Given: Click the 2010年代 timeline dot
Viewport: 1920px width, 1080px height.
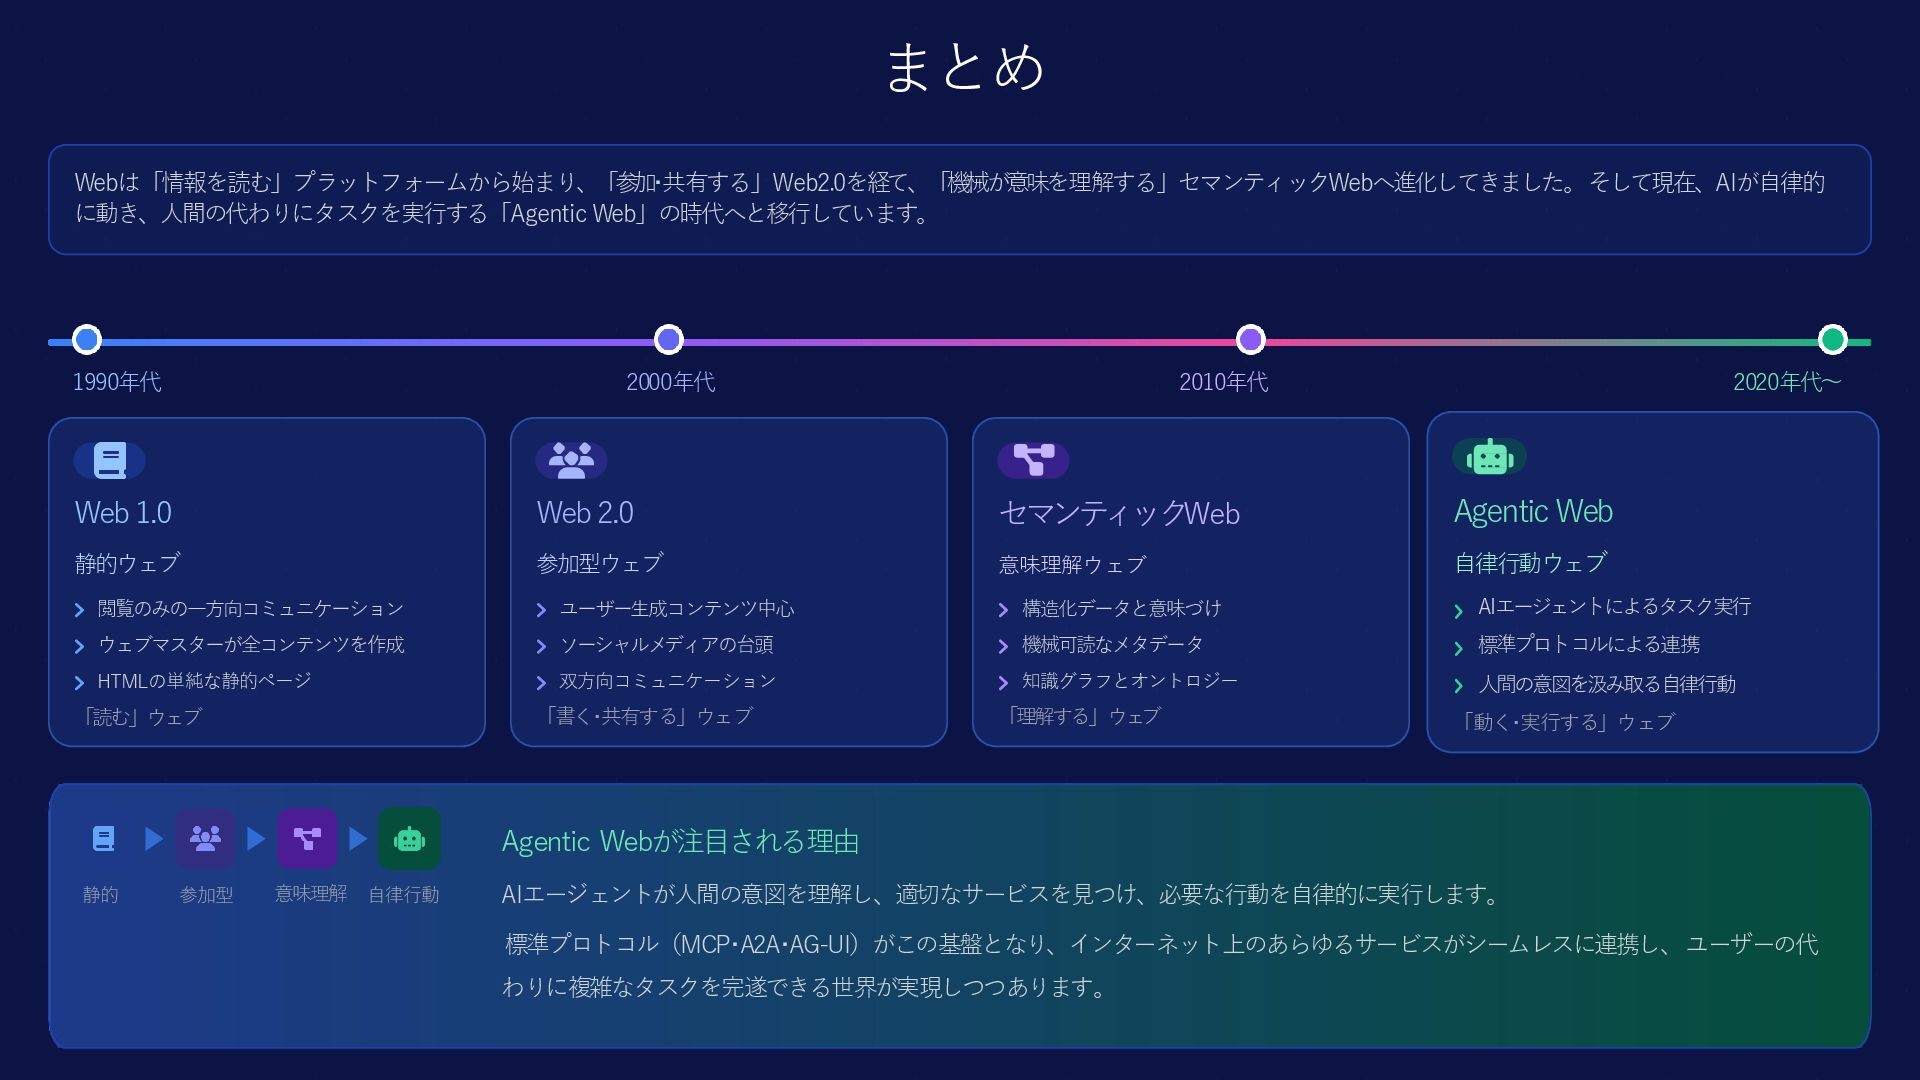Looking at the screenshot, I should pos(1250,340).
